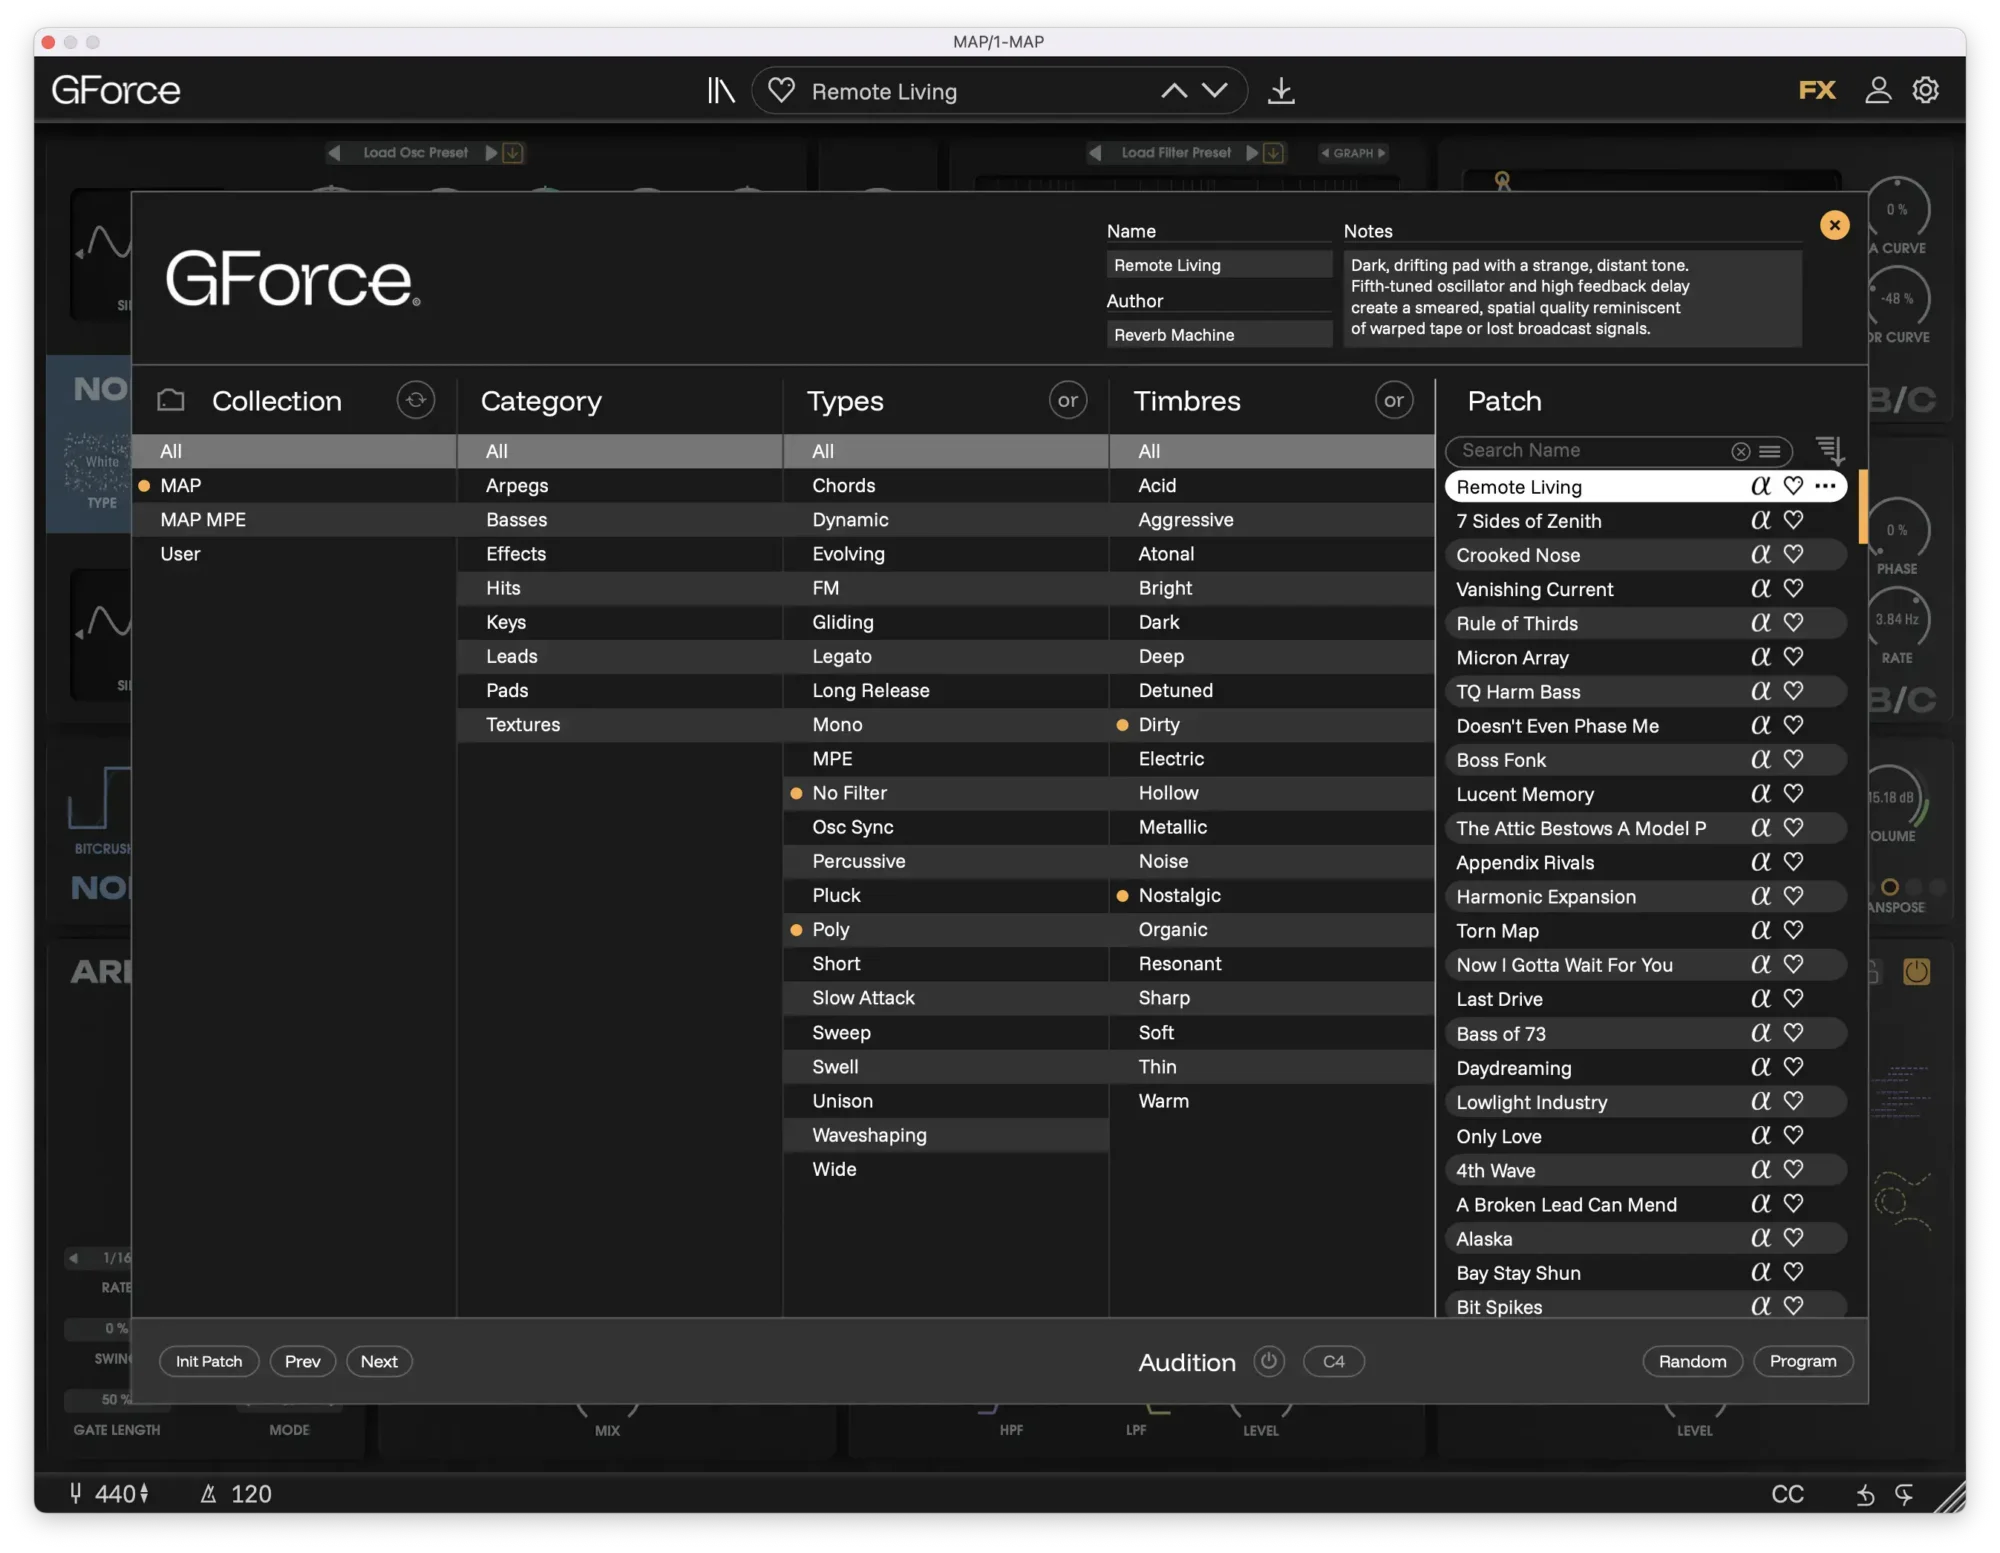Toggle the heart on Remote Living row

point(1793,486)
